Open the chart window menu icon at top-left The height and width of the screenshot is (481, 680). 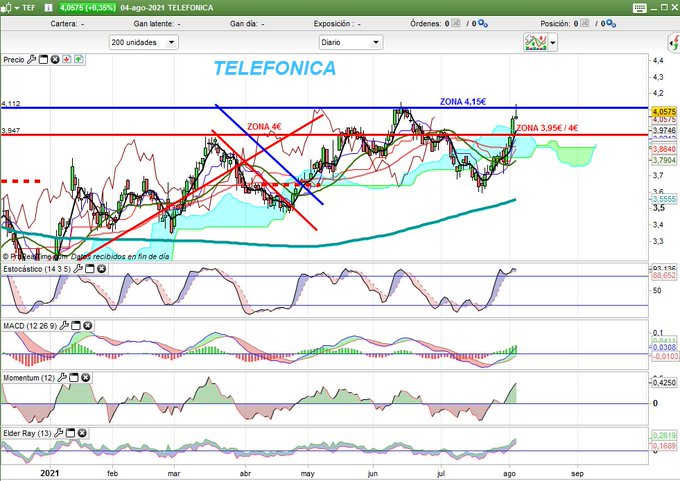[x=8, y=8]
